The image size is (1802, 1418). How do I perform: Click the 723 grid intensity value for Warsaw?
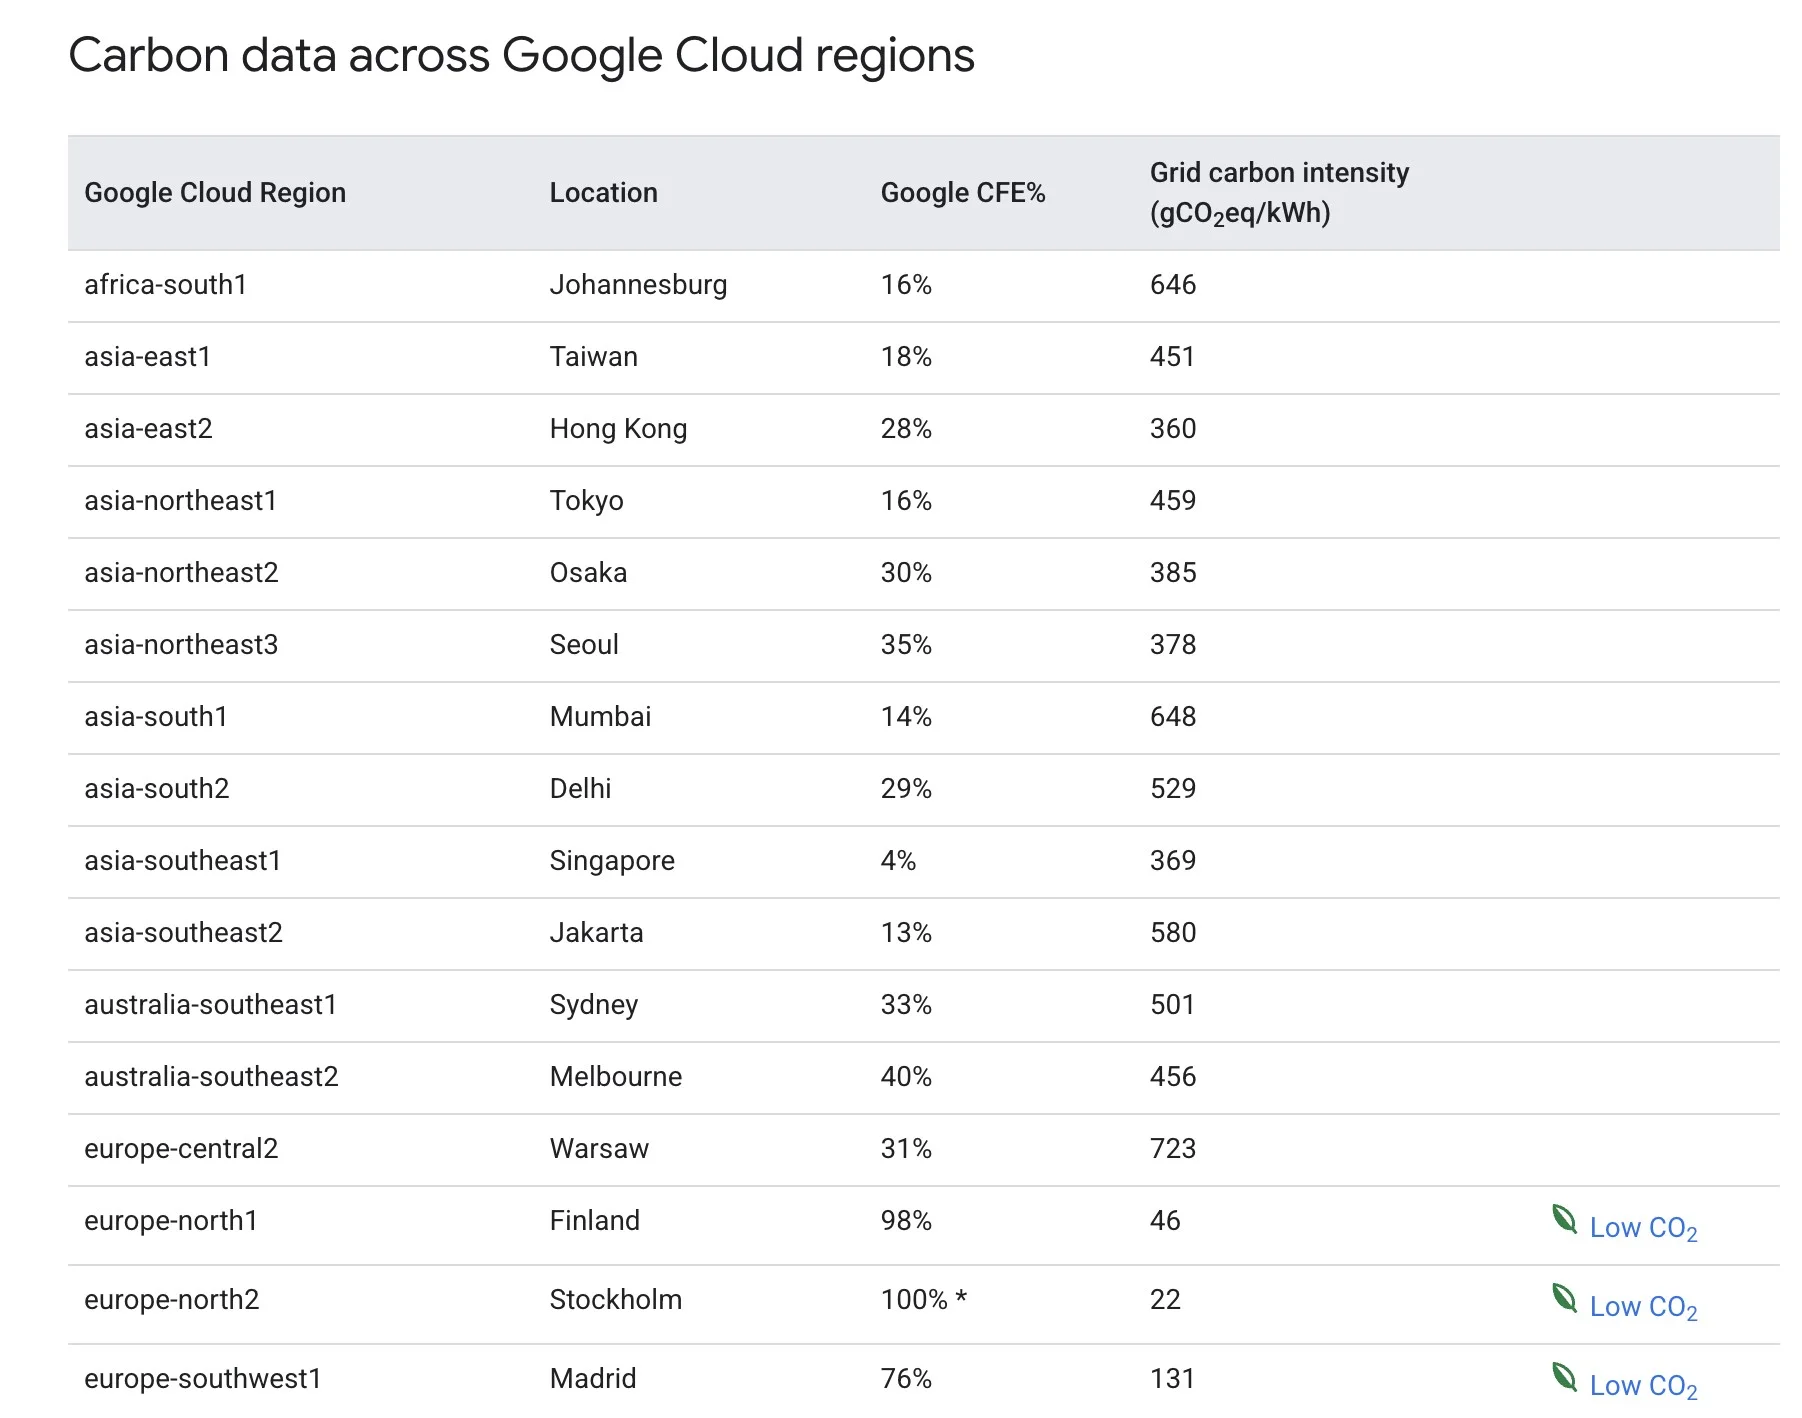1173,1148
